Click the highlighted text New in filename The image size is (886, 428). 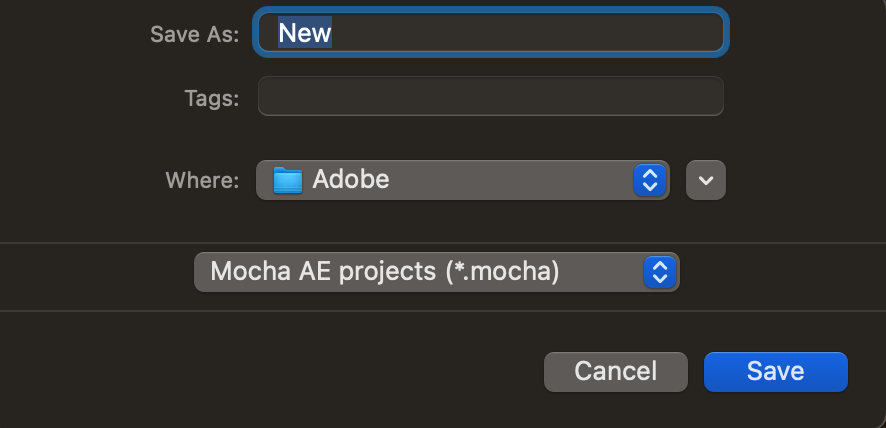click(x=305, y=33)
